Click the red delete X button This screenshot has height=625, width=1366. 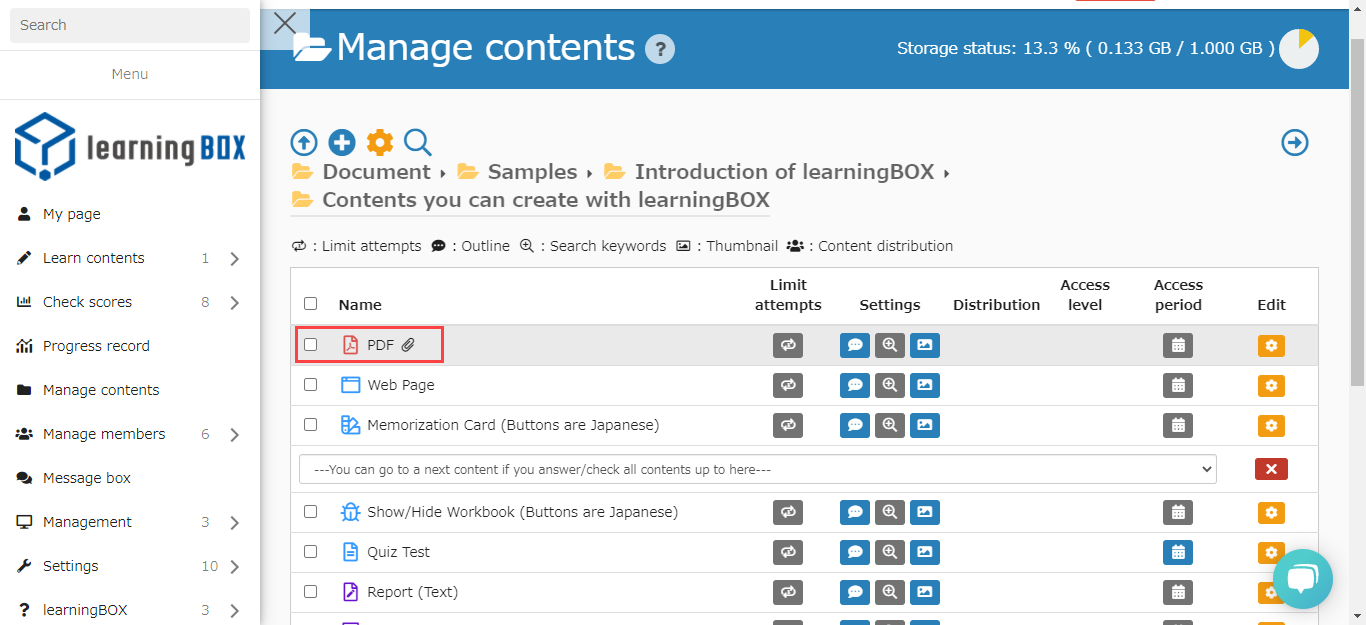(x=1271, y=469)
